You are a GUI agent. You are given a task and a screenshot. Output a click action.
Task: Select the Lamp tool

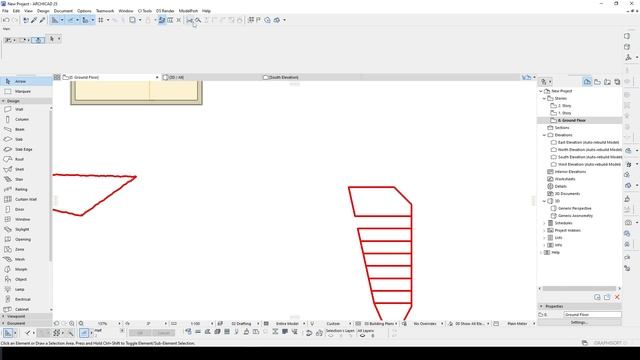(26, 289)
